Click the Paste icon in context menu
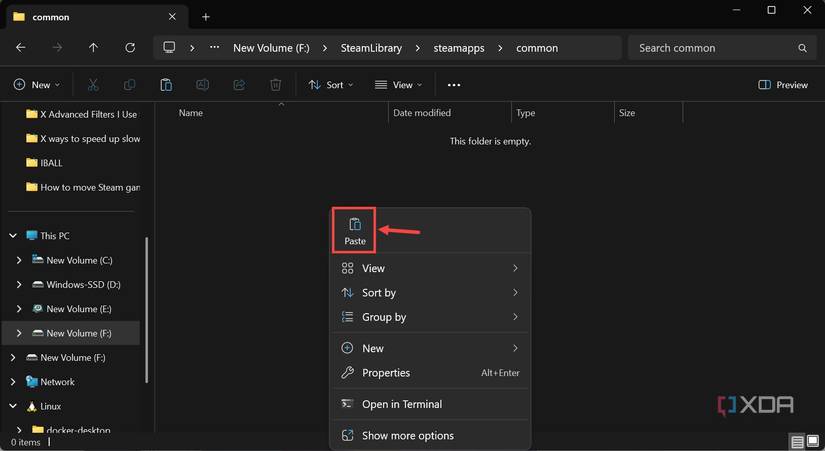Screen dimensions: 825x451 coord(355,225)
